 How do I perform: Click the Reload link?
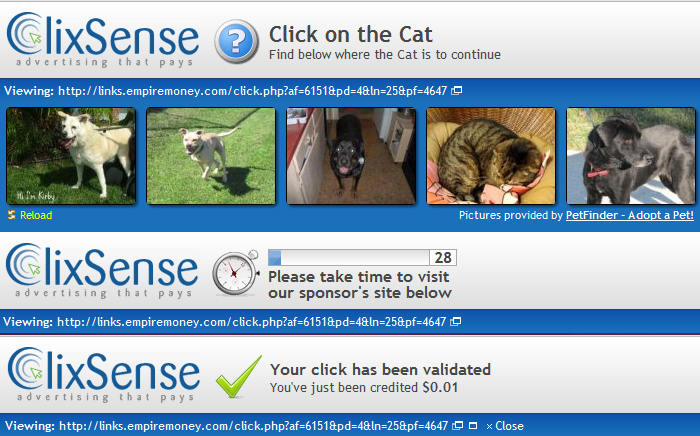click(x=36, y=215)
